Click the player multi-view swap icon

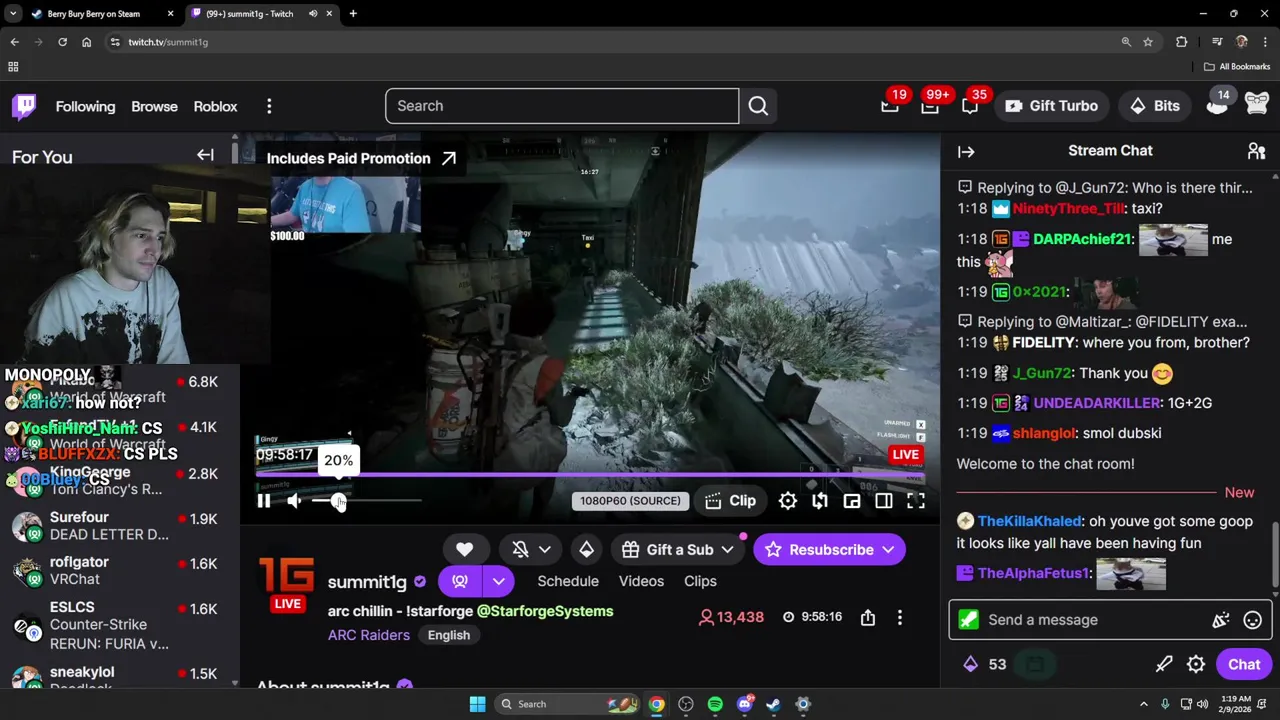820,501
